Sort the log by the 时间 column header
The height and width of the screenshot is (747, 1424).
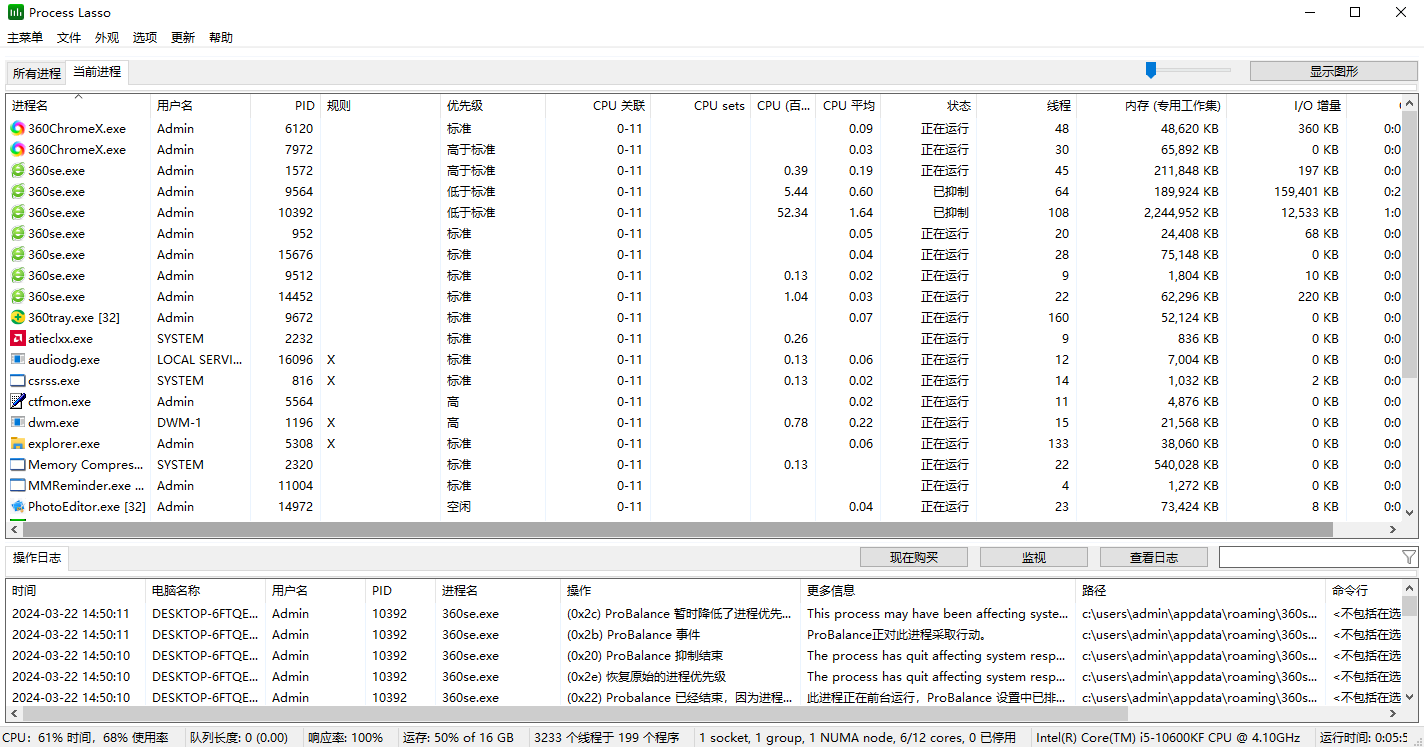coord(77,590)
